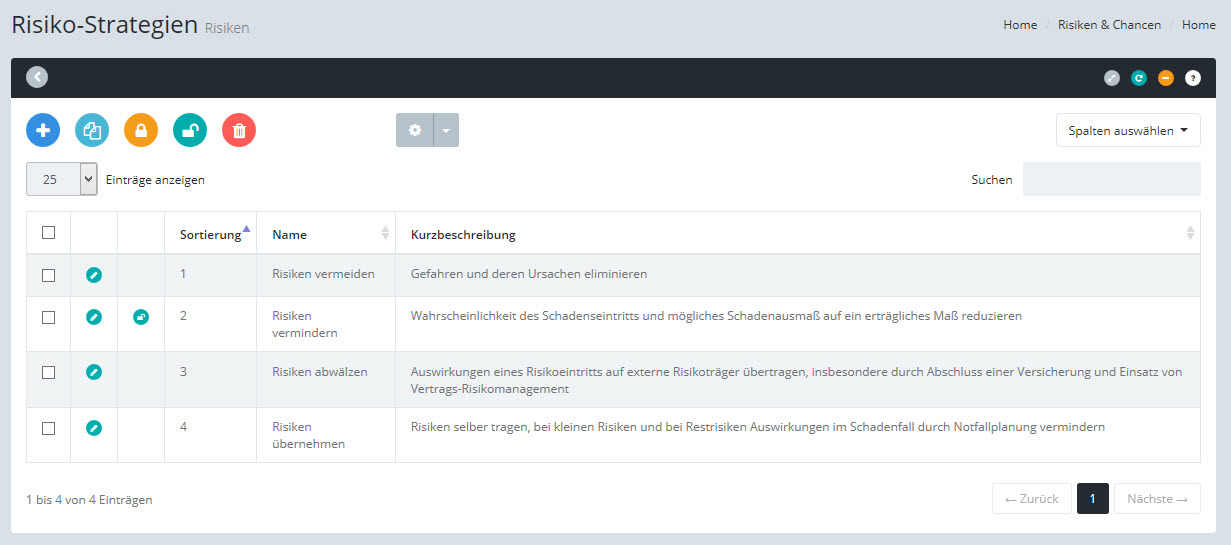
Task: Click the orange lock icon
Action: (141, 130)
